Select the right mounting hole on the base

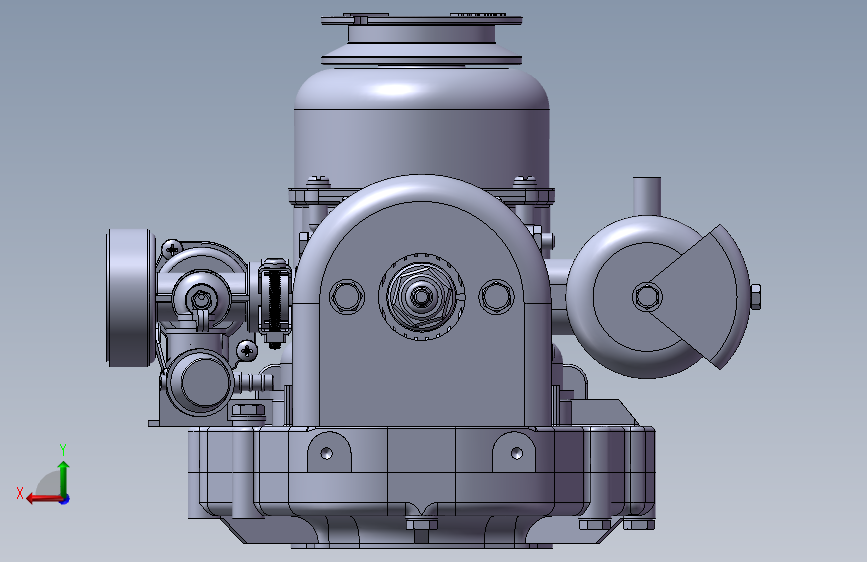point(516,454)
